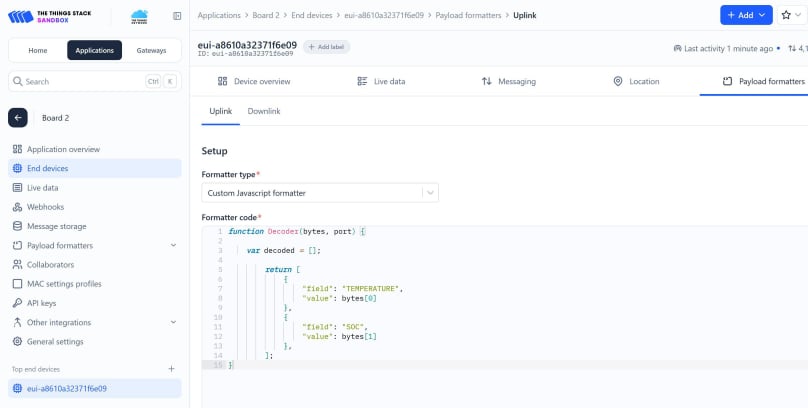Open the Formatter type dropdown
The height and width of the screenshot is (408, 808).
point(320,193)
